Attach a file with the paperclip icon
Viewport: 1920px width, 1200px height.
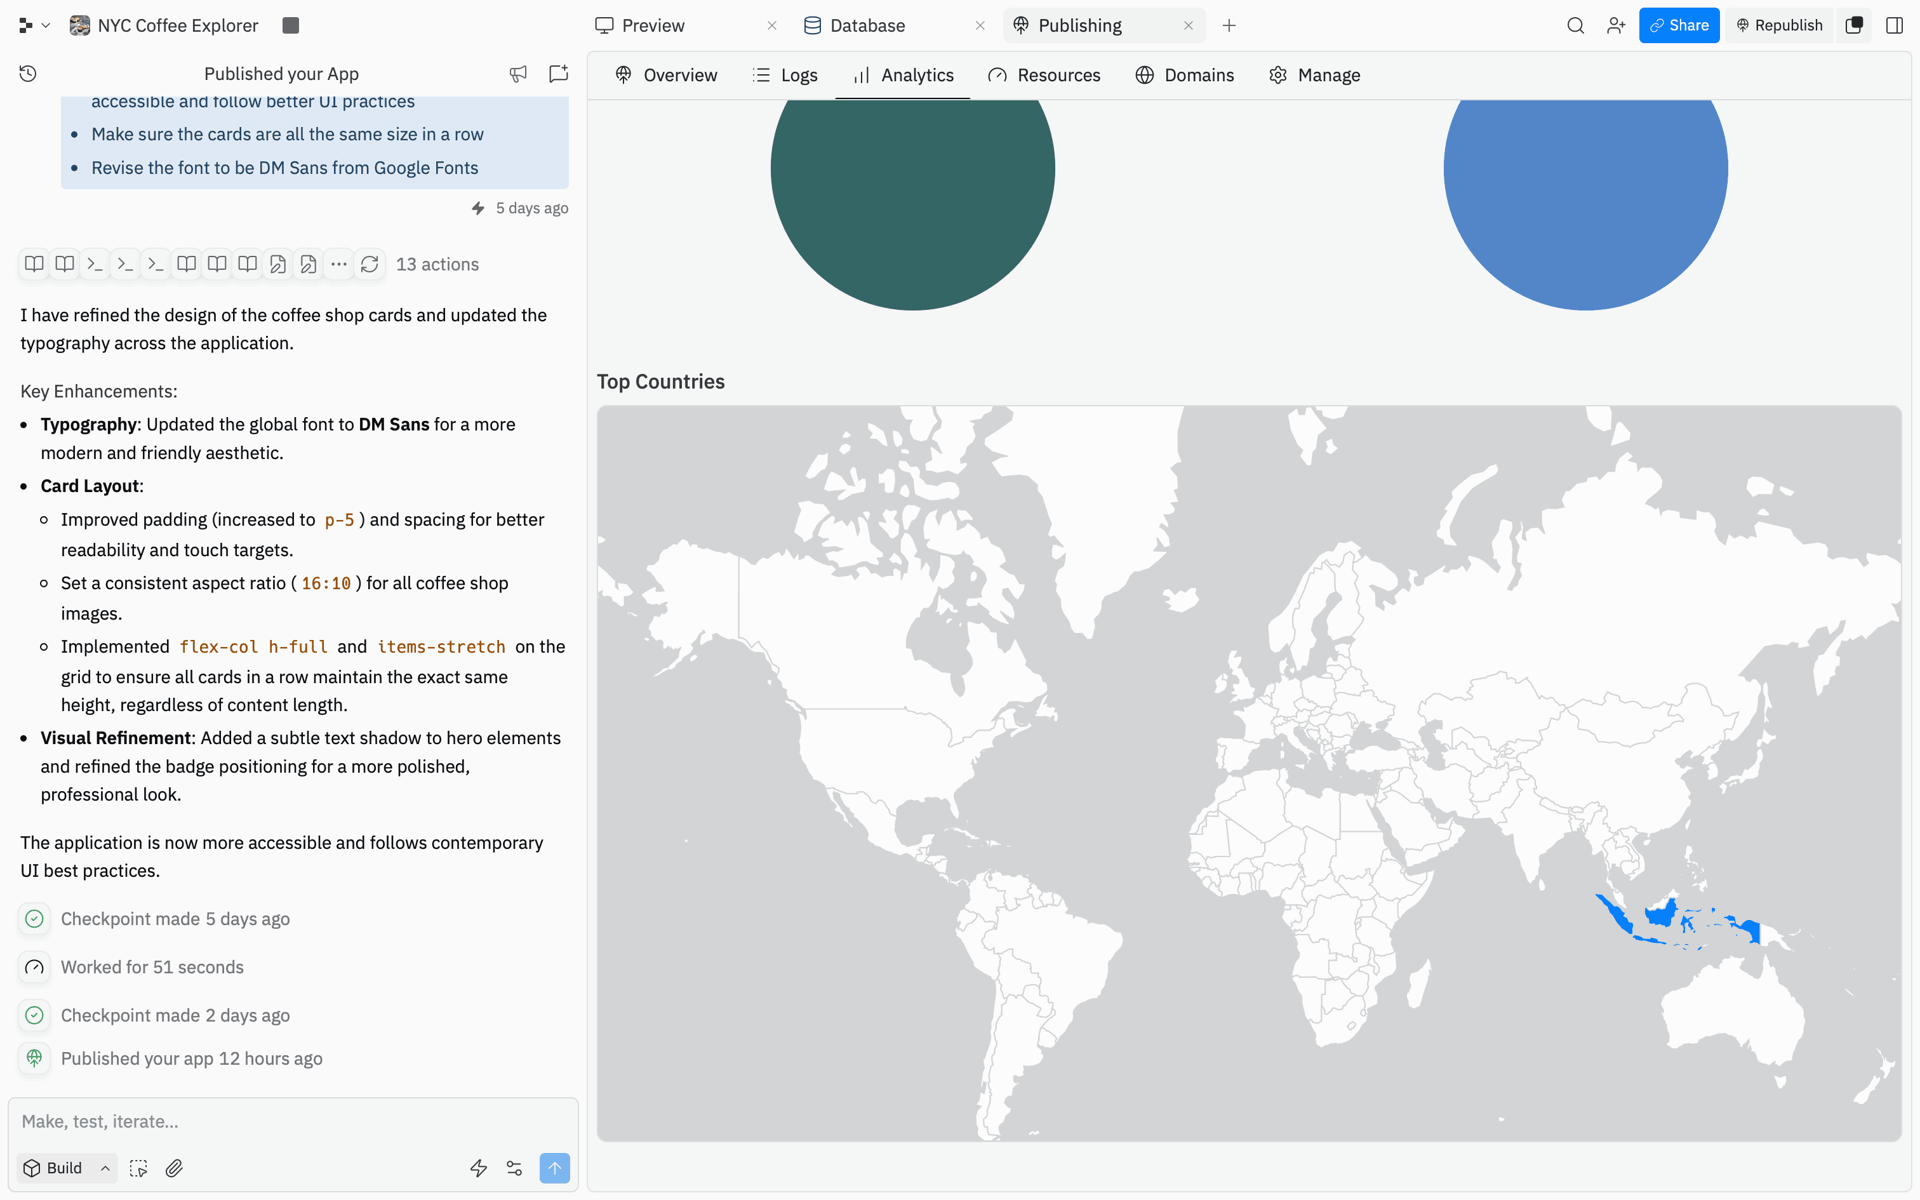174,1168
